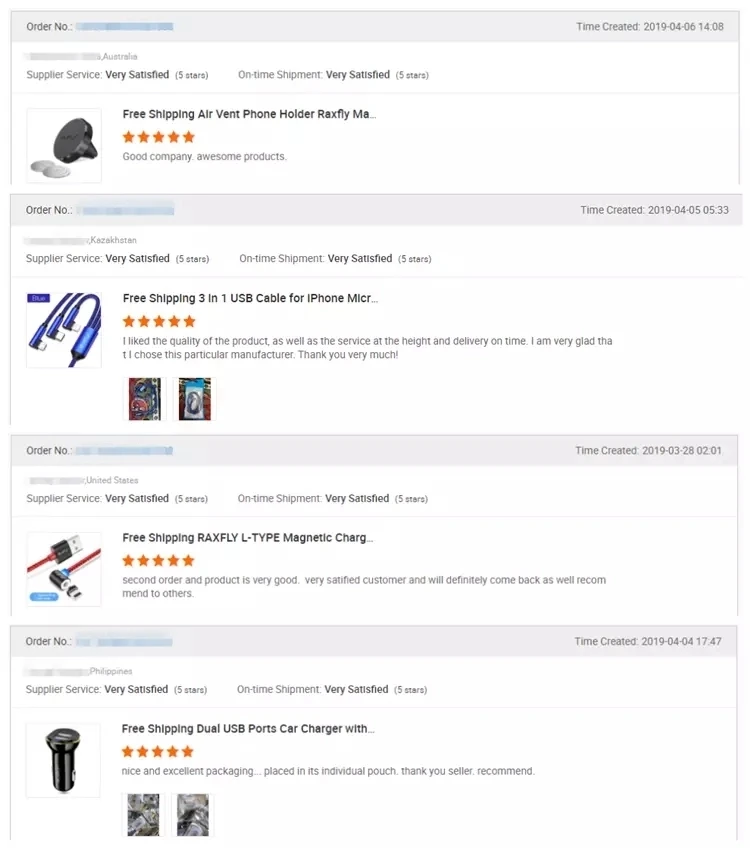Image resolution: width=750 pixels, height=848 pixels.
Task: Click the Kazakhstan order number
Action: [125, 210]
